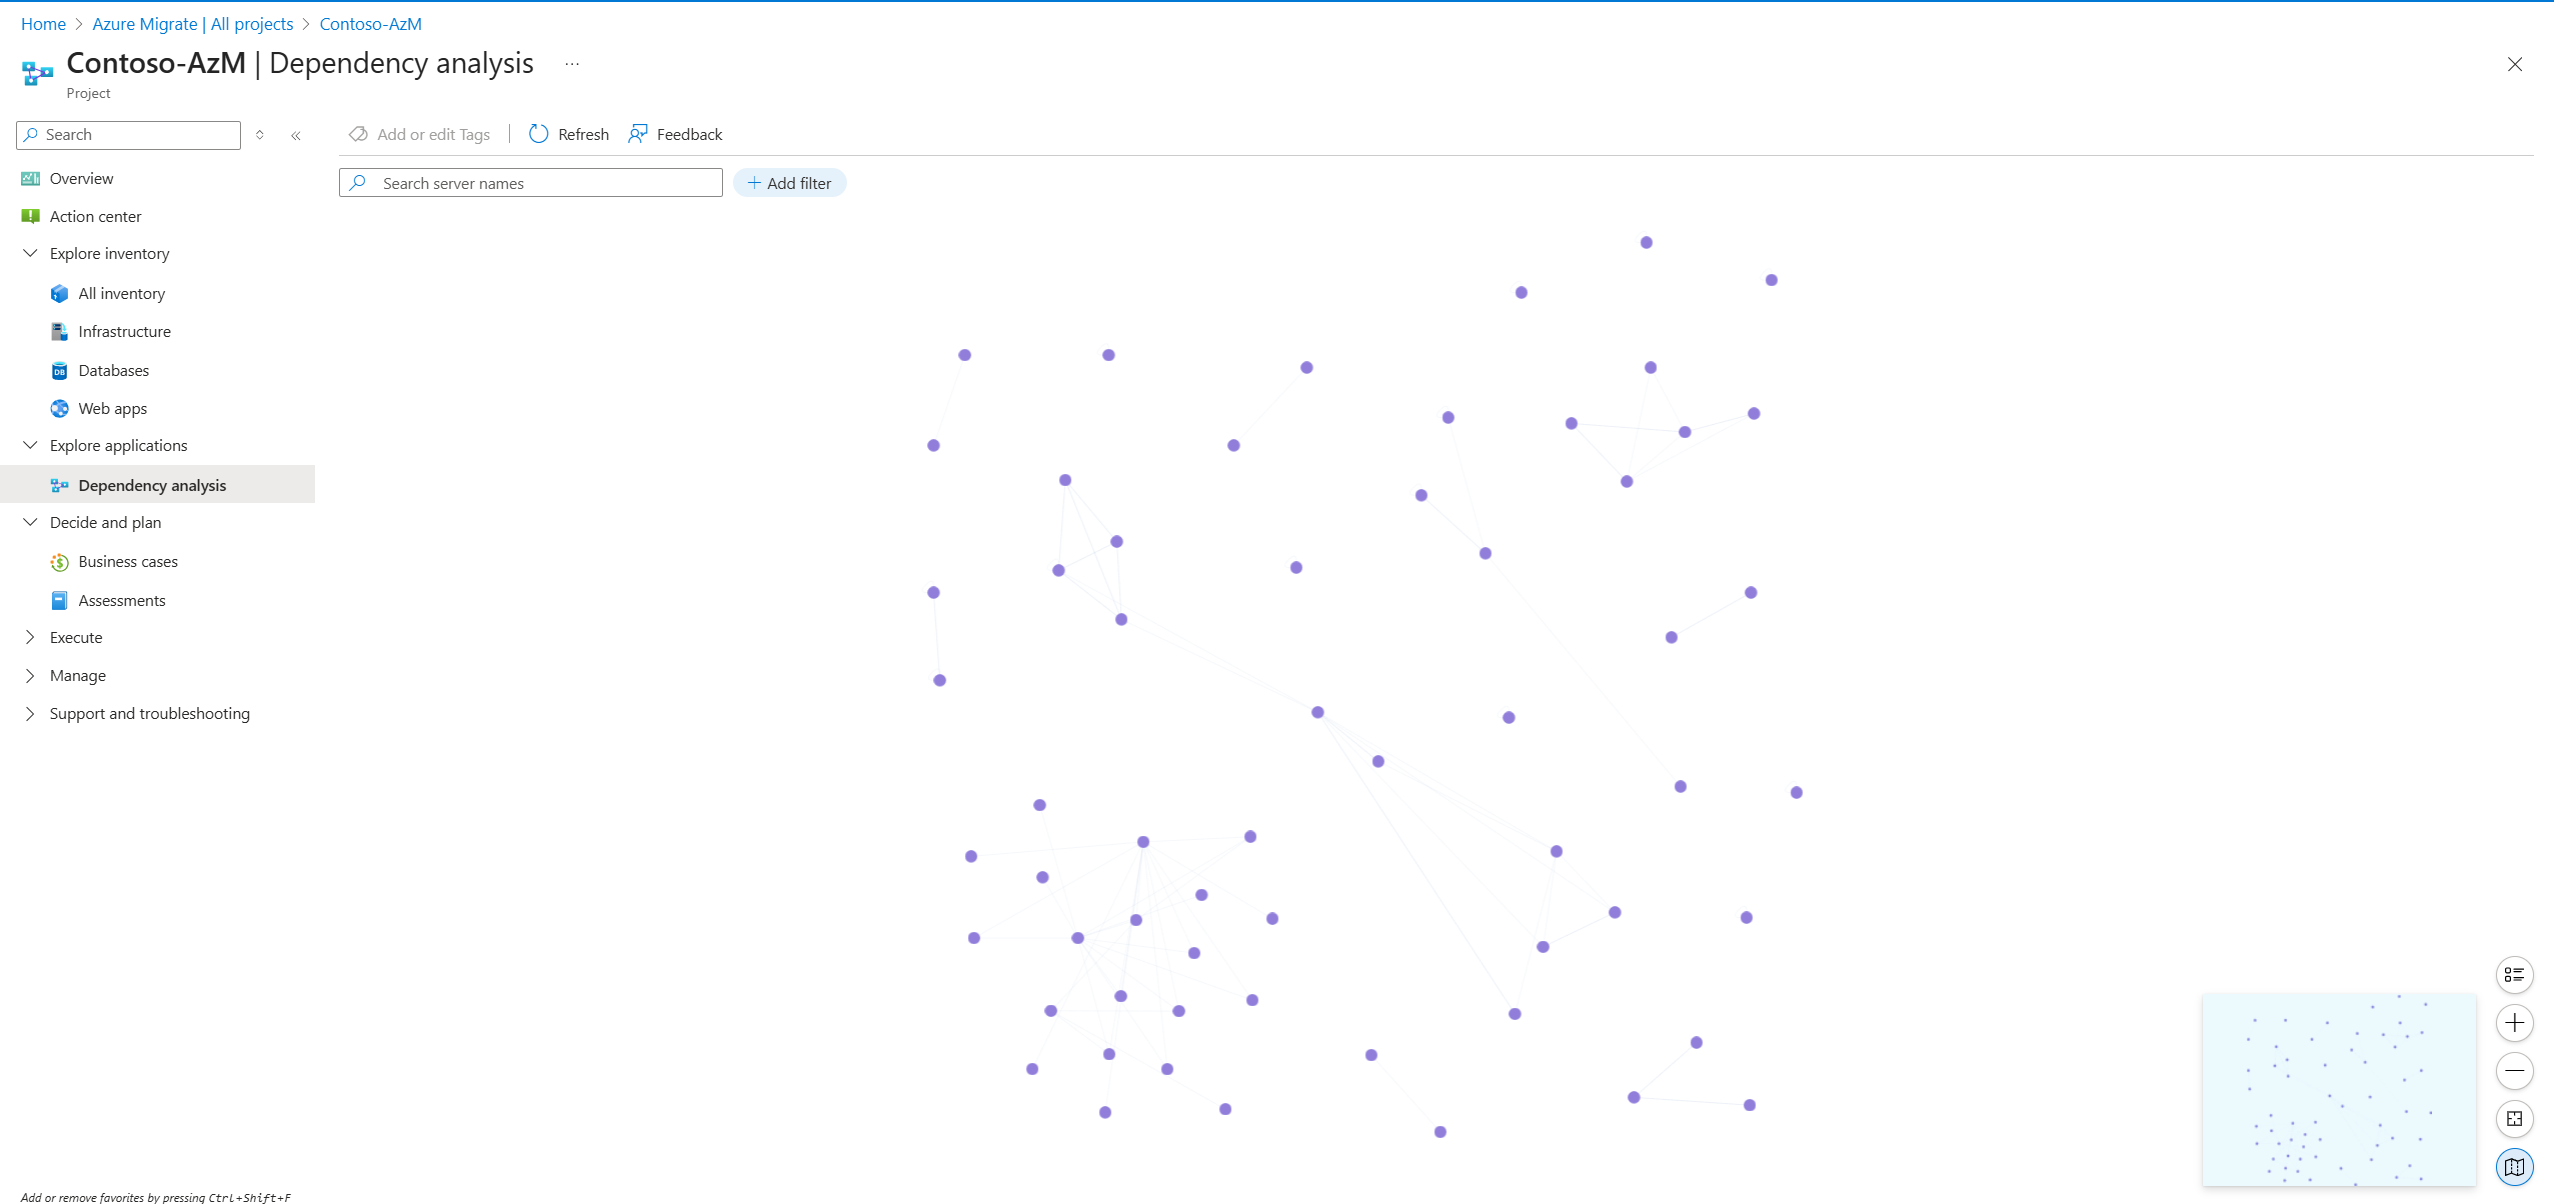Click the Add filter button
This screenshot has height=1204, width=2554.
point(789,183)
